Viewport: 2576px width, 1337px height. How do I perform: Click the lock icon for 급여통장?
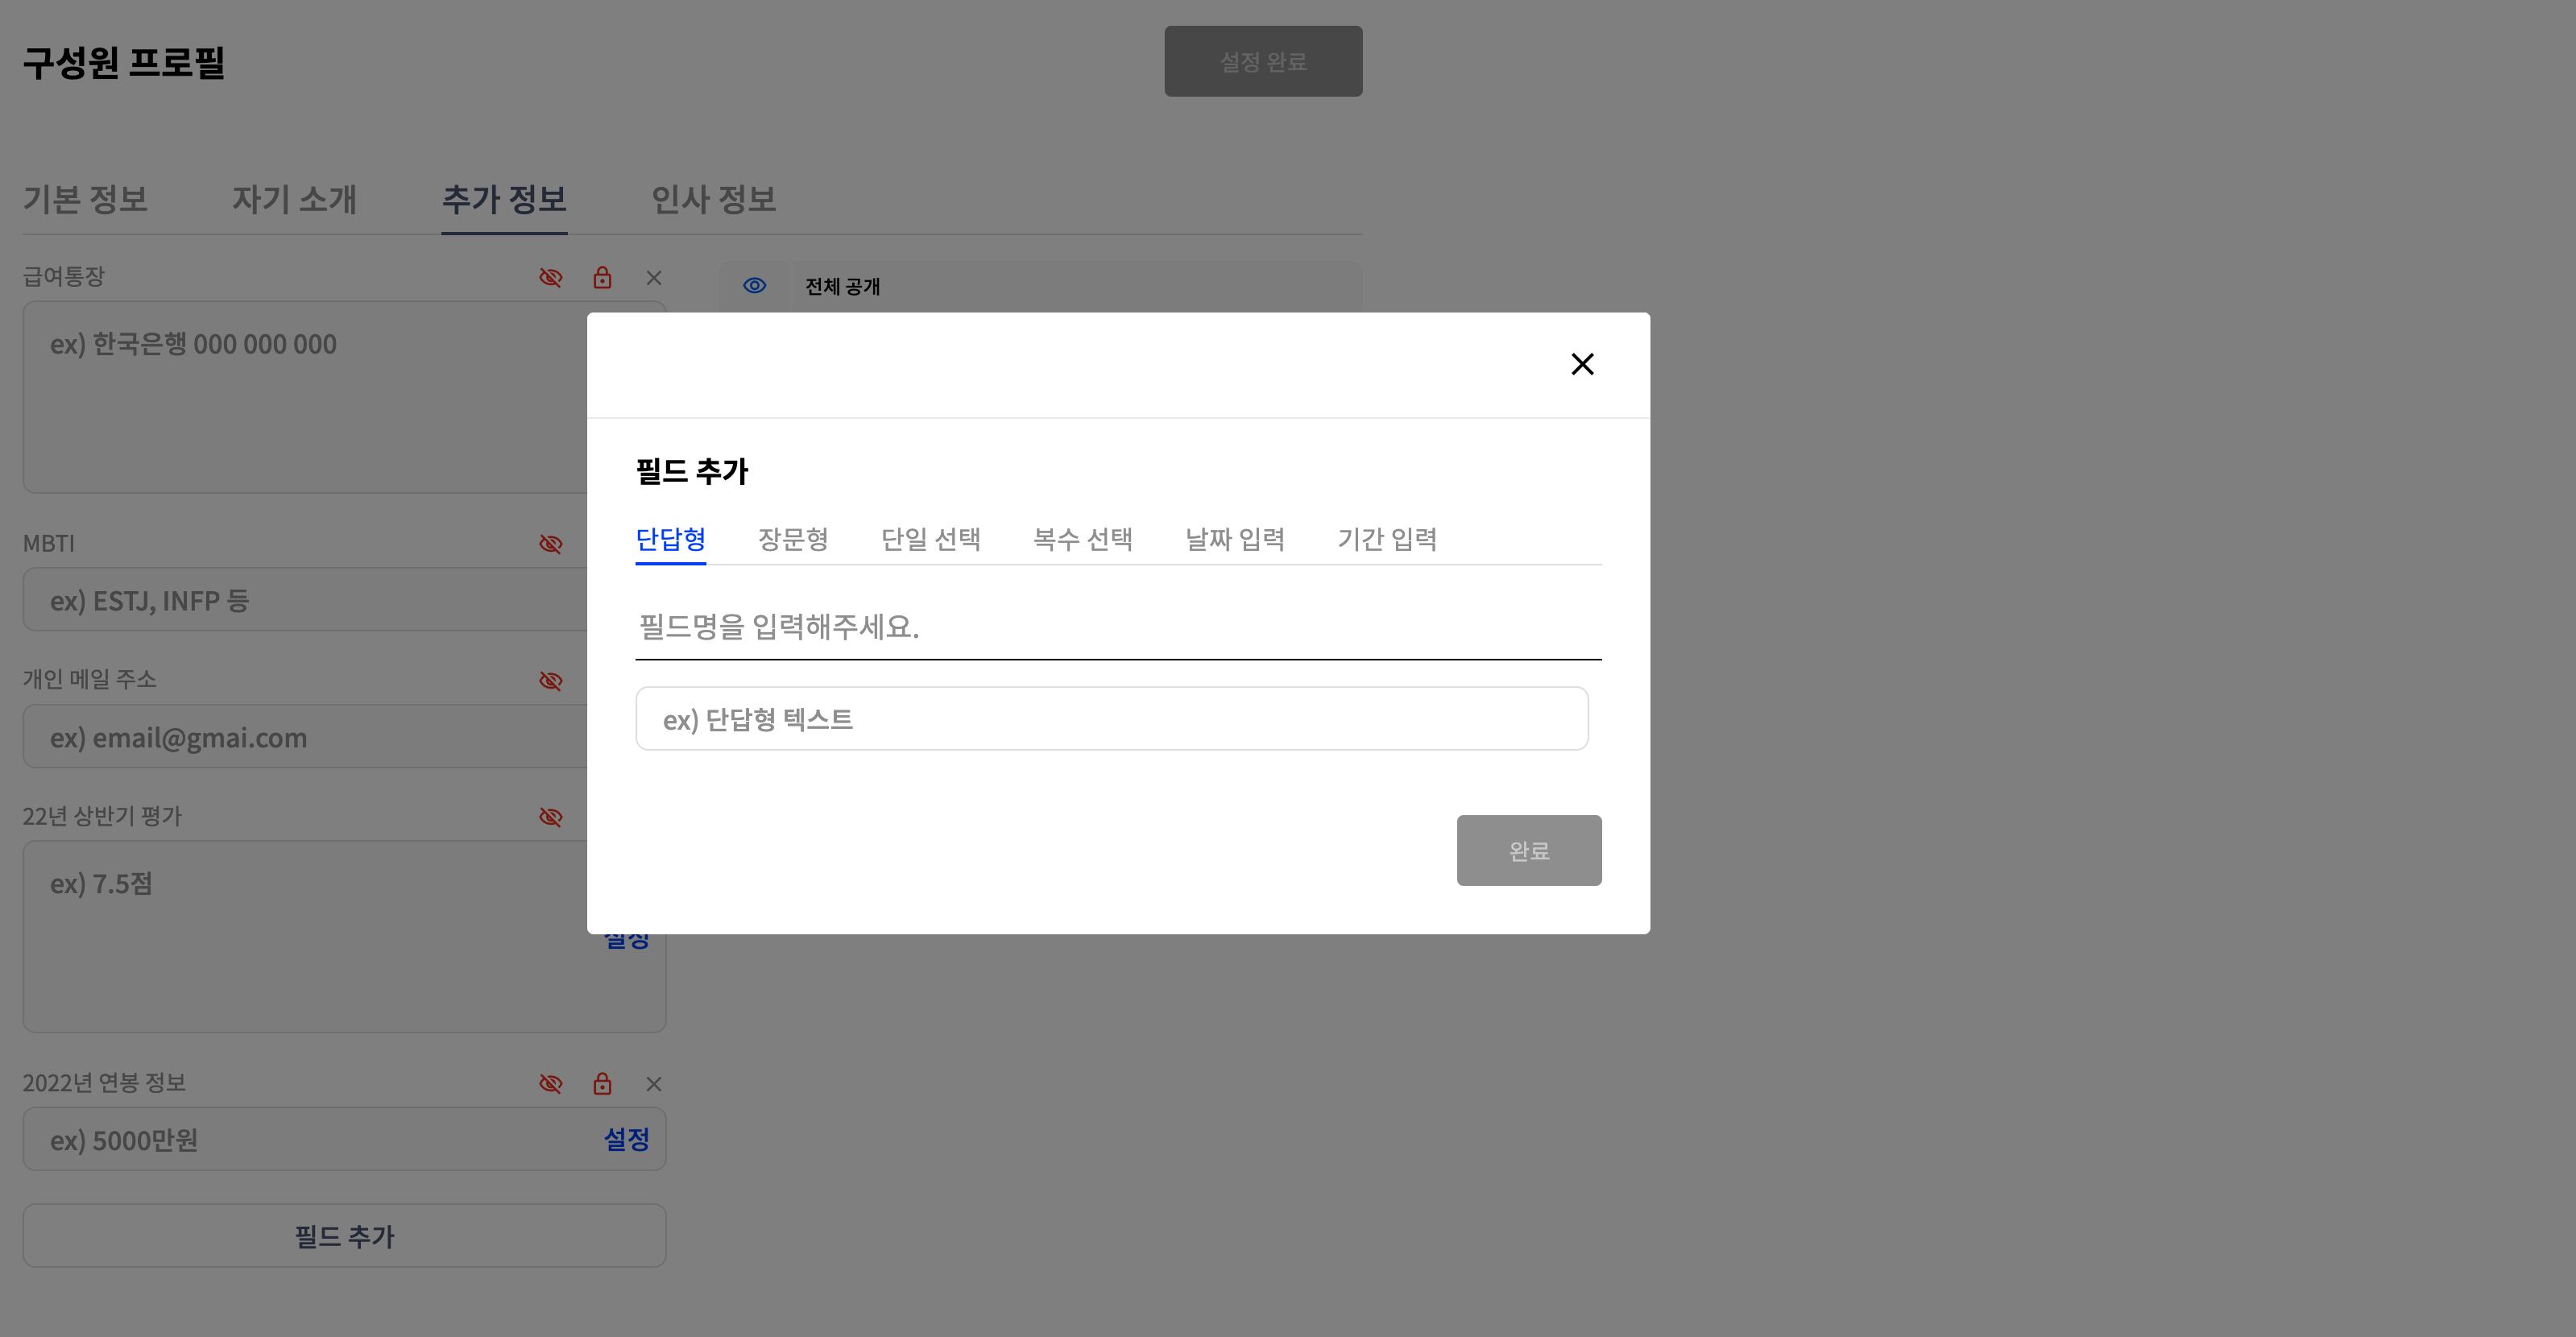[x=602, y=278]
